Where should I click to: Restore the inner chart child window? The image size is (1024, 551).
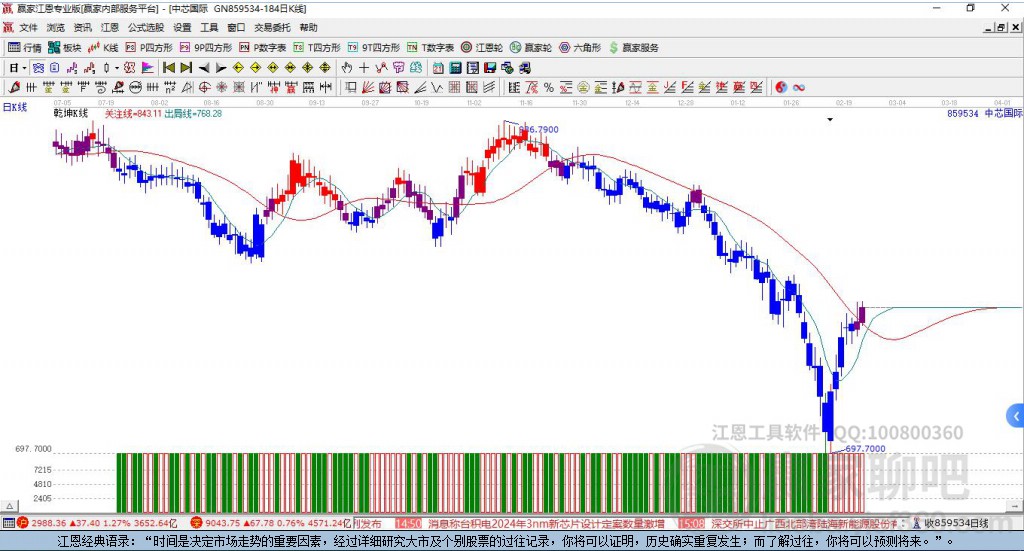(x=1001, y=27)
